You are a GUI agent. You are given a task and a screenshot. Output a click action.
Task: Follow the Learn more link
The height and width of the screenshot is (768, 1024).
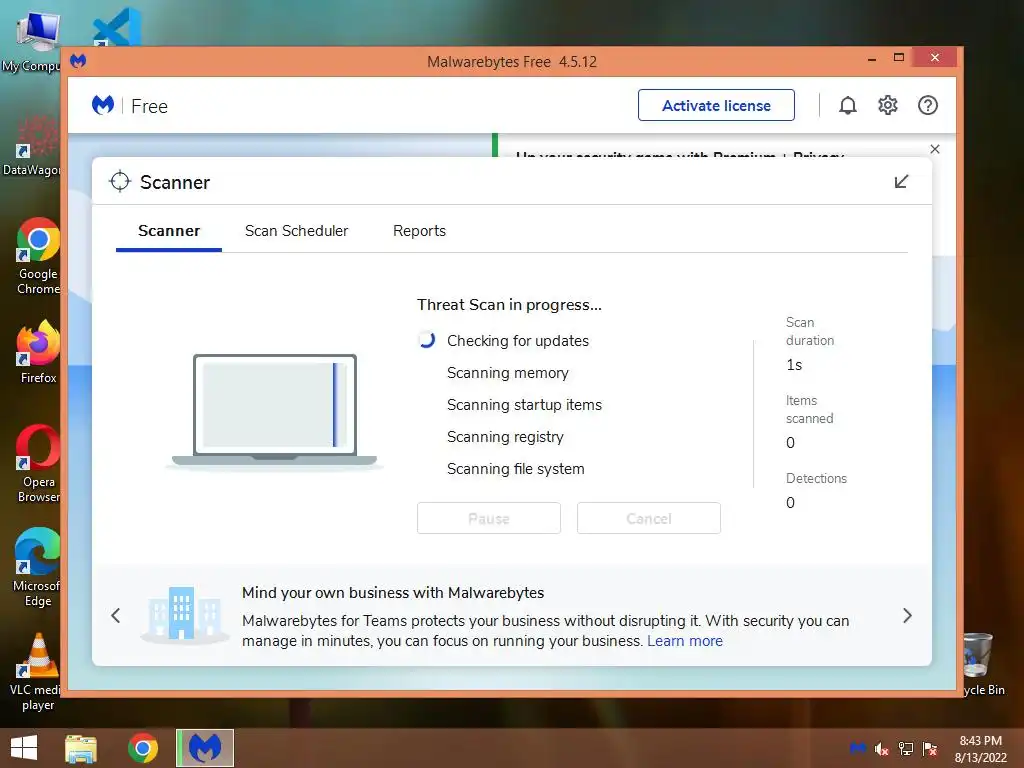[685, 641]
